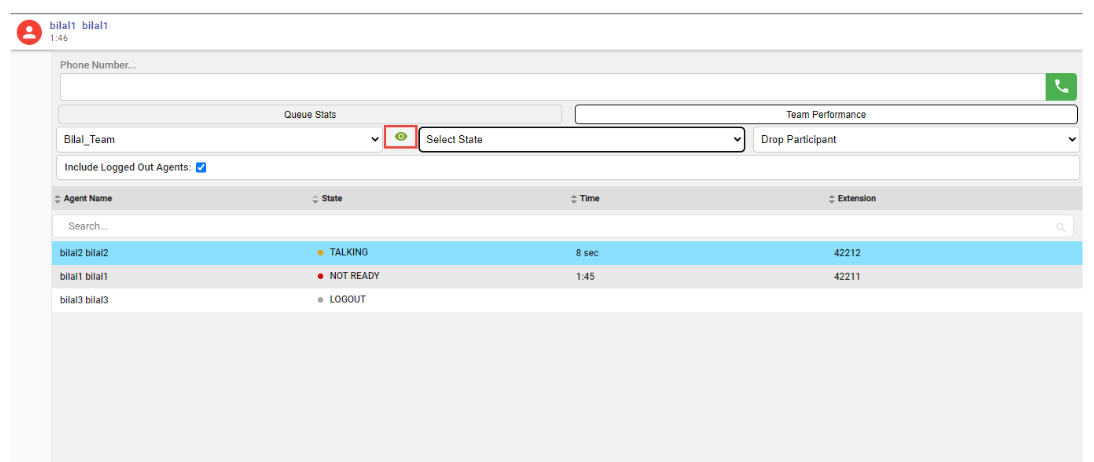The width and height of the screenshot is (1094, 462).
Task: Open the Drop Participant dropdown
Action: (x=915, y=140)
